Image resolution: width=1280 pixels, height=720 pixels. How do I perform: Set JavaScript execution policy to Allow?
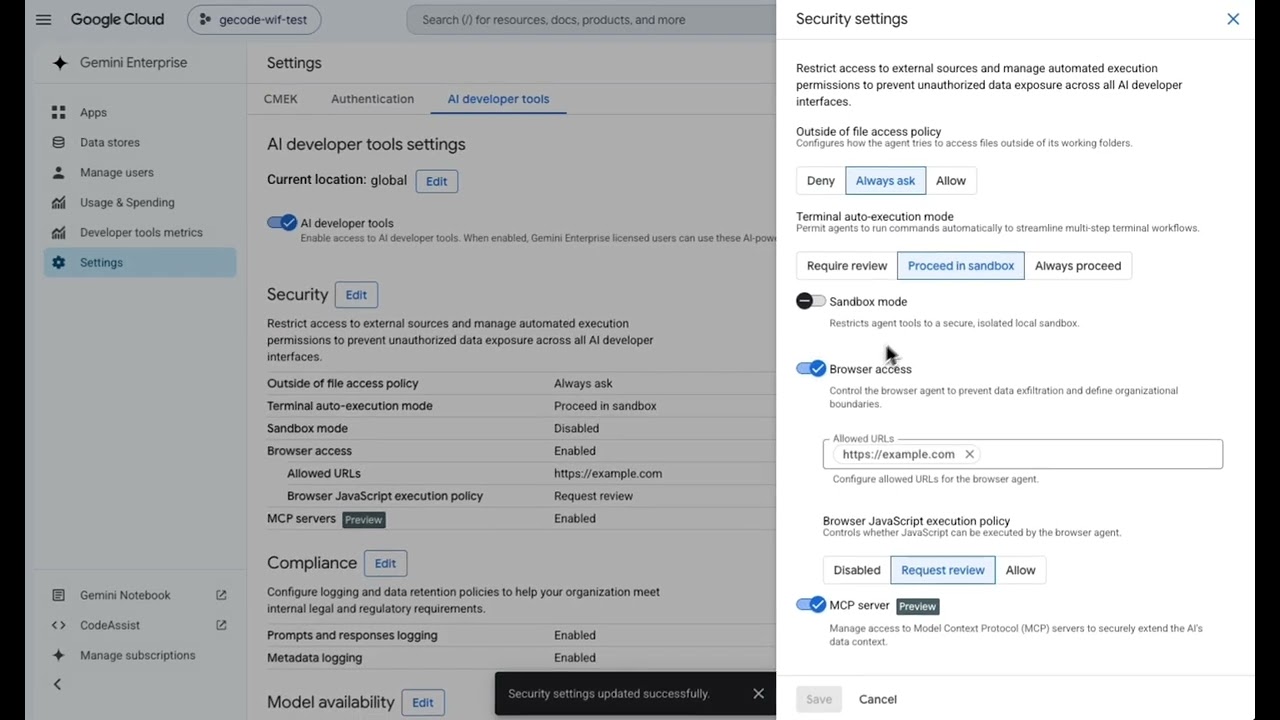coord(1020,570)
